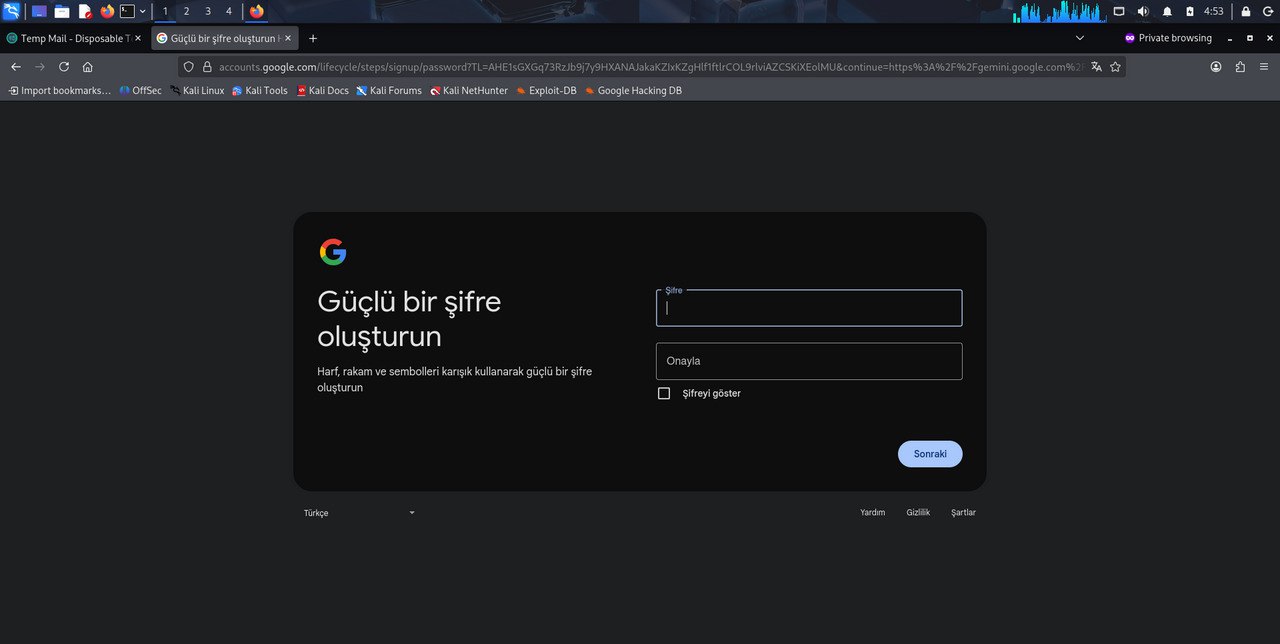Close the Güçlü bir şifre oluşturun tab

pyautogui.click(x=289, y=38)
